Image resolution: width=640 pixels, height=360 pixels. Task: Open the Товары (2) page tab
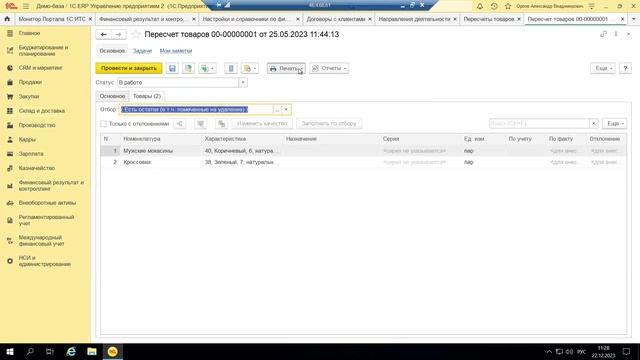[147, 96]
